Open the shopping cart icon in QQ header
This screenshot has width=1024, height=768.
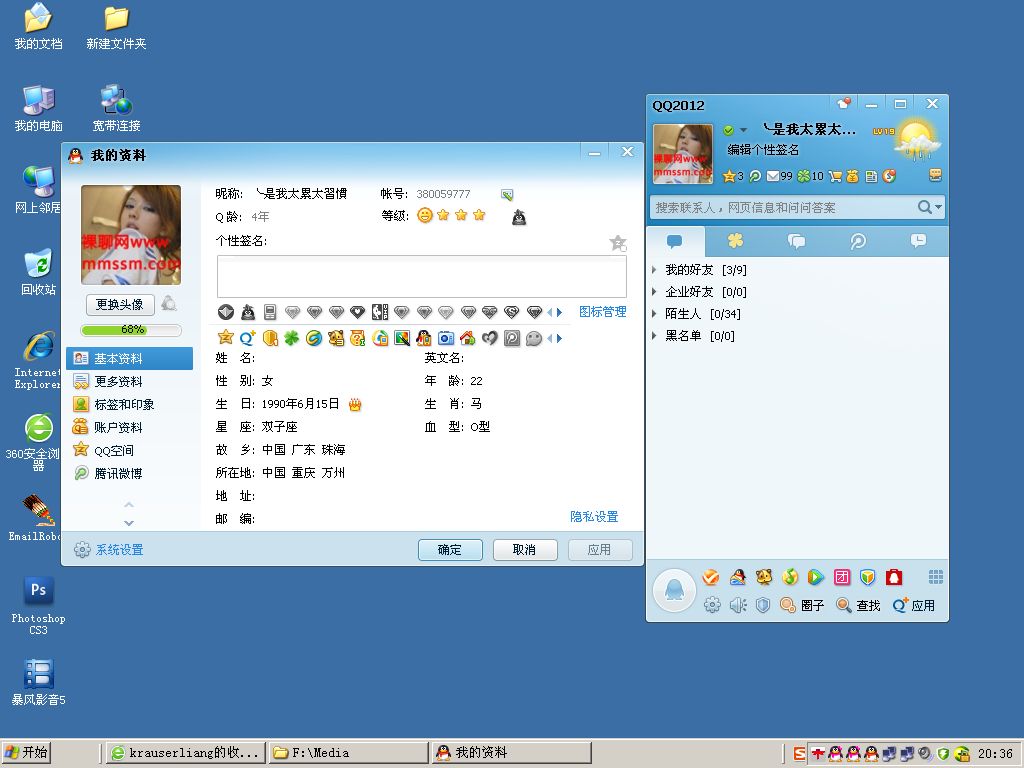point(834,176)
